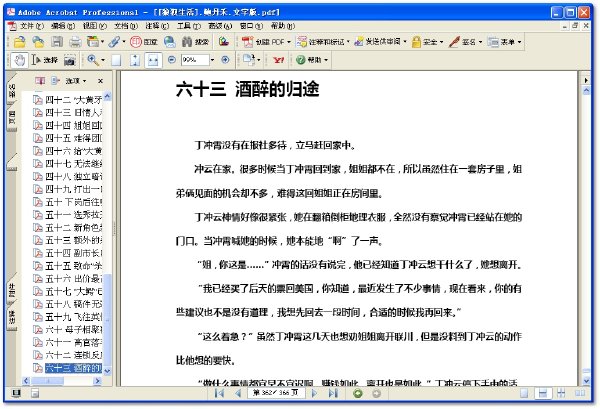The height and width of the screenshot is (409, 600).
Task: Select the Snapshot camera tool
Action: (70, 60)
